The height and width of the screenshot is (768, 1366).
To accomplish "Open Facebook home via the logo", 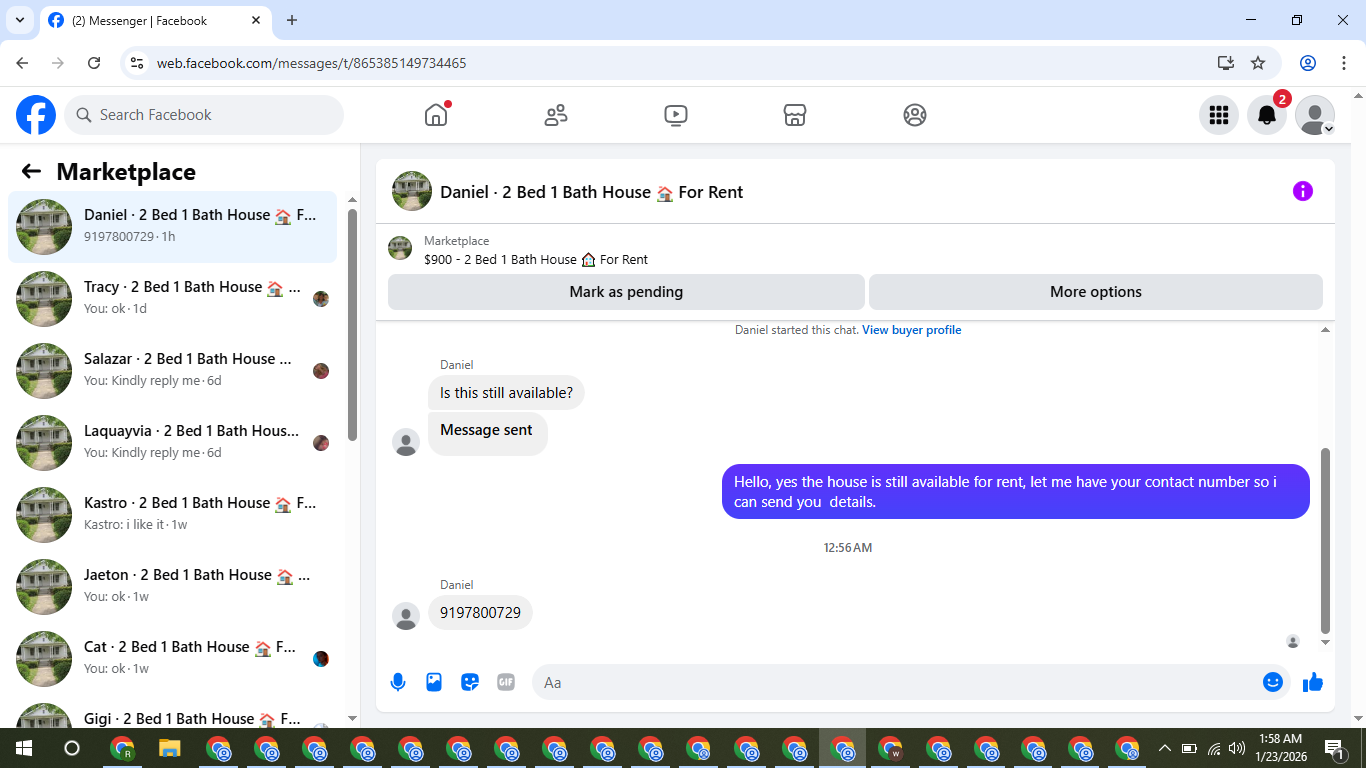I will click(x=36, y=115).
